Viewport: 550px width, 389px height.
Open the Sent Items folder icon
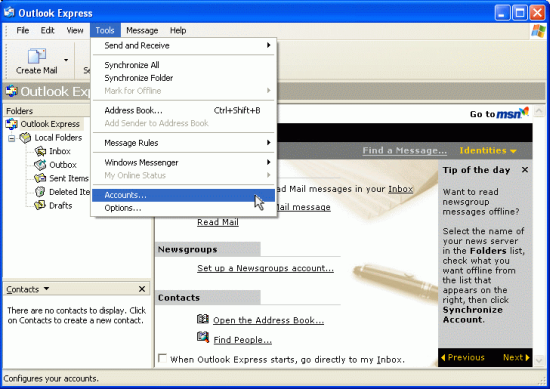pyautogui.click(x=40, y=178)
